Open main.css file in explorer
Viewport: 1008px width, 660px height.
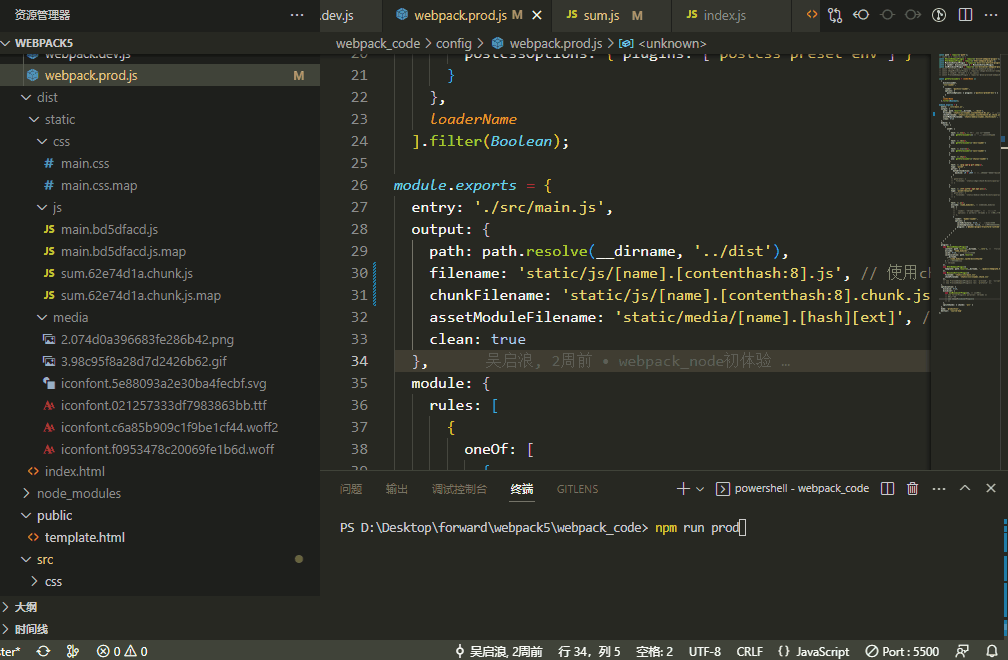[85, 163]
